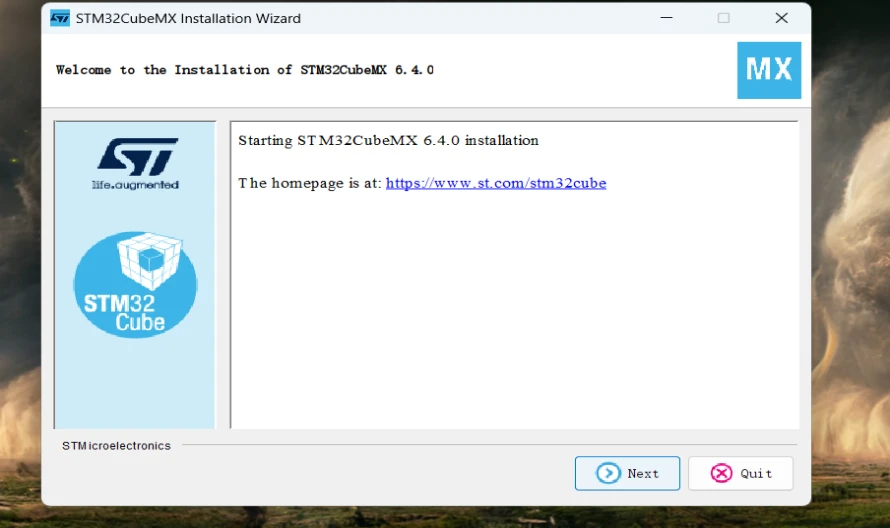Click the ST icon in the title bar

[60, 18]
